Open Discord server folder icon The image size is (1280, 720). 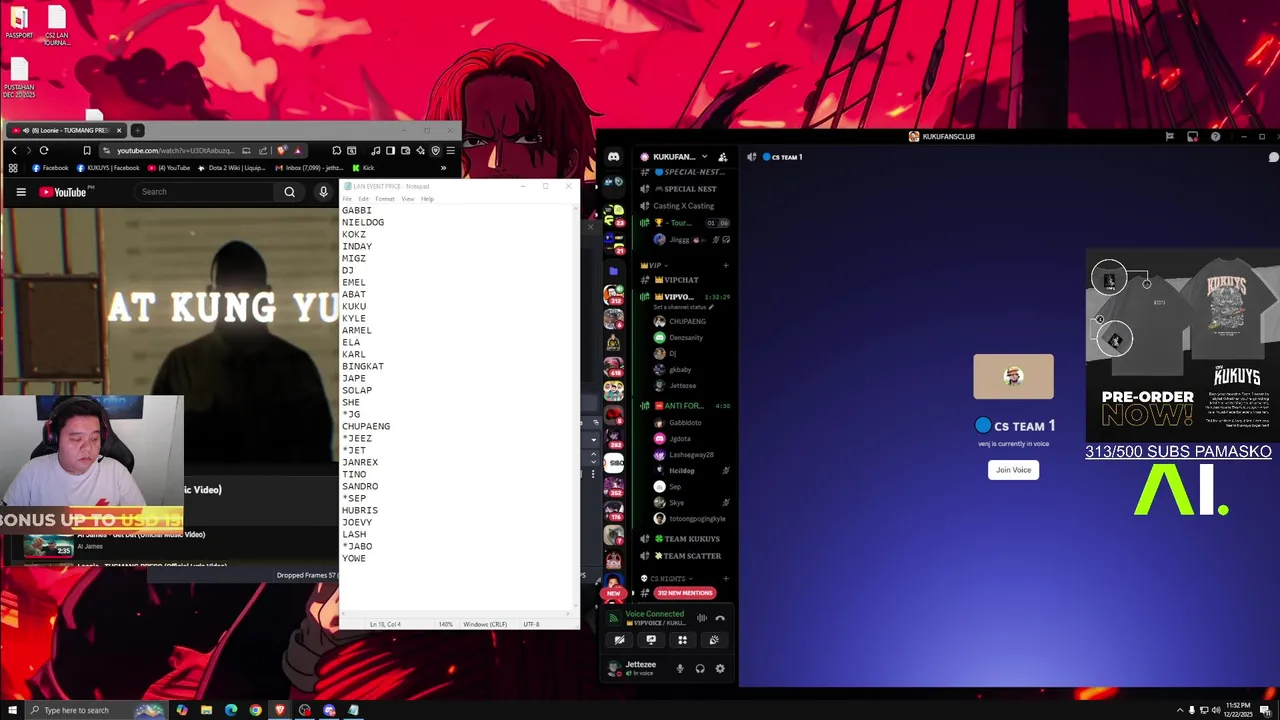coord(613,271)
